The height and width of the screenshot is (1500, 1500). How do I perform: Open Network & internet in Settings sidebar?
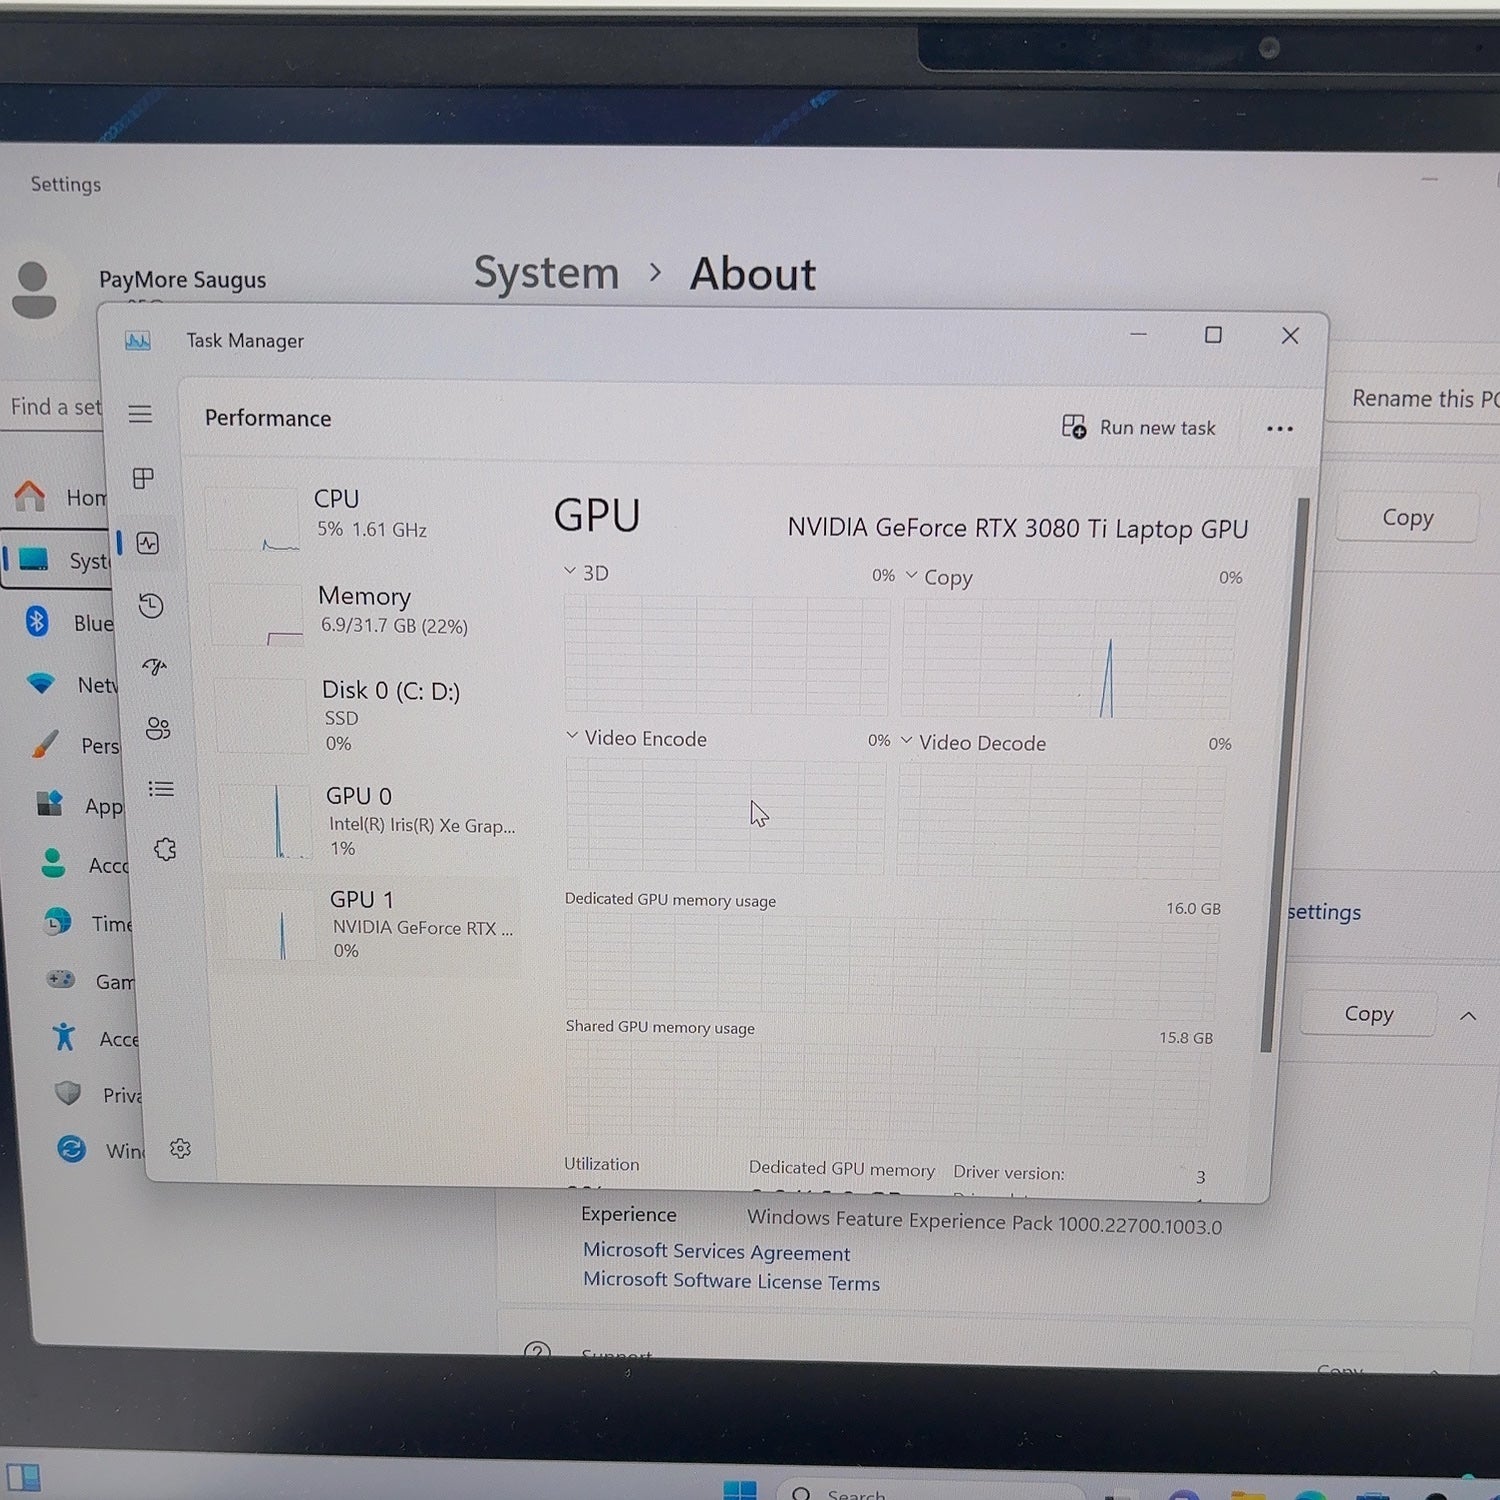coord(70,684)
